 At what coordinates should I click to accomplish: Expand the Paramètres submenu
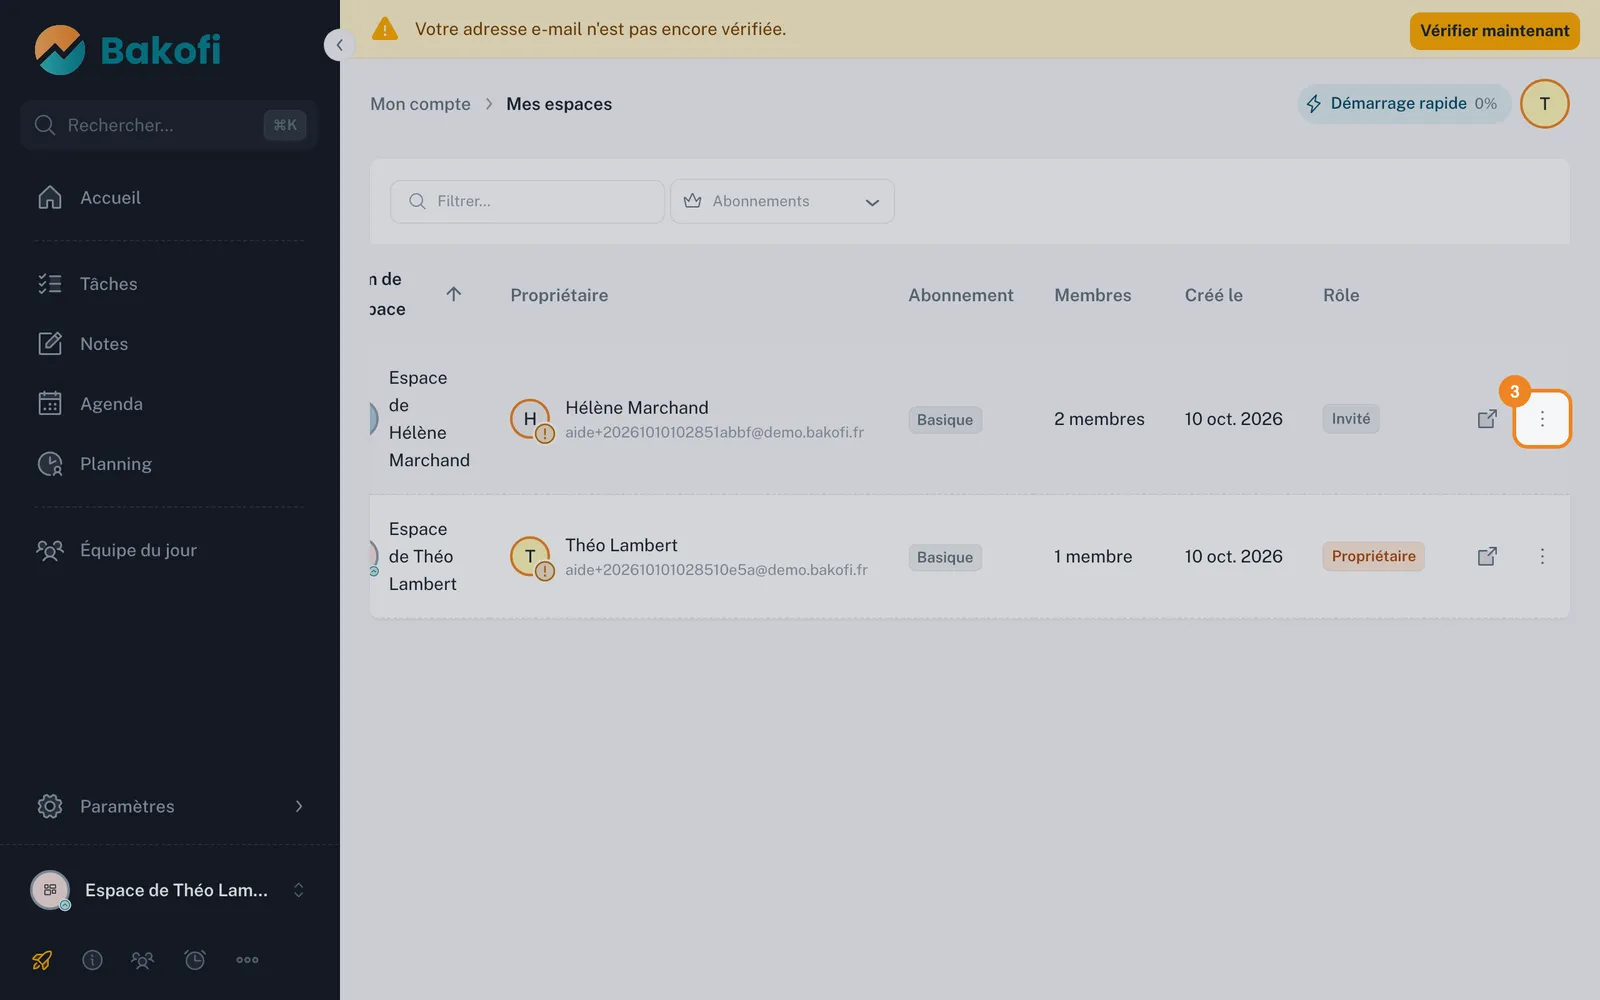tap(170, 806)
